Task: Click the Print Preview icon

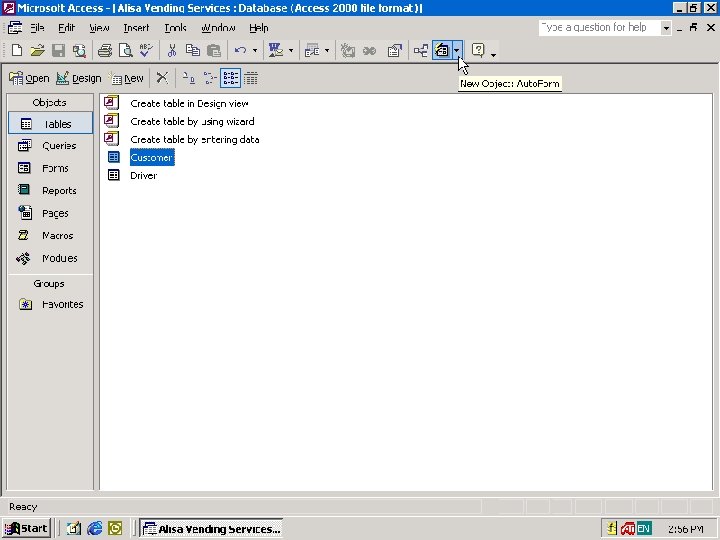Action: click(x=125, y=50)
